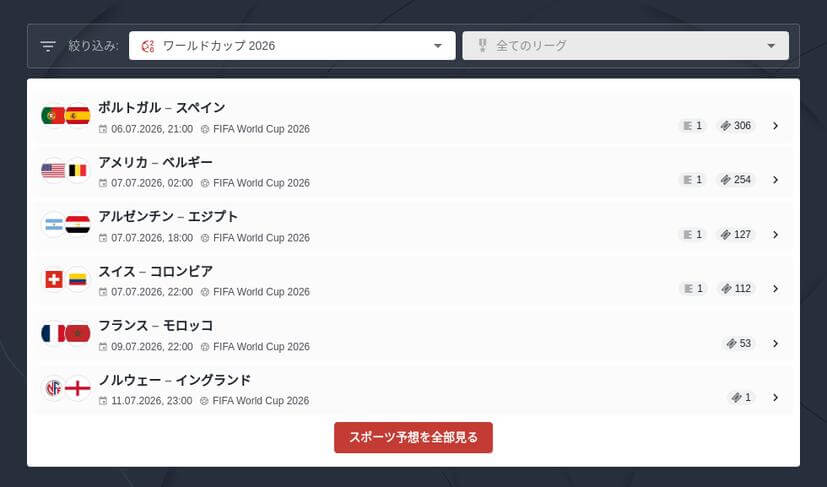Click the Switzerland flag icon

tap(53, 279)
